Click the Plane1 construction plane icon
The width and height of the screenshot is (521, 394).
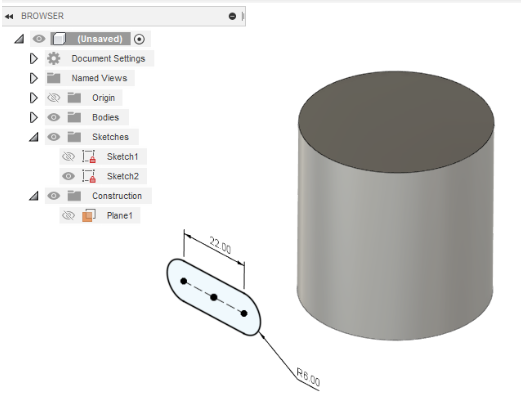pyautogui.click(x=89, y=215)
